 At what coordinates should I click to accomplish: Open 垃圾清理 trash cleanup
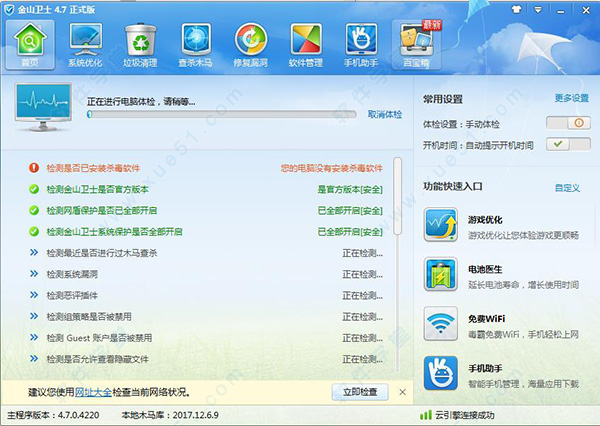click(x=140, y=45)
